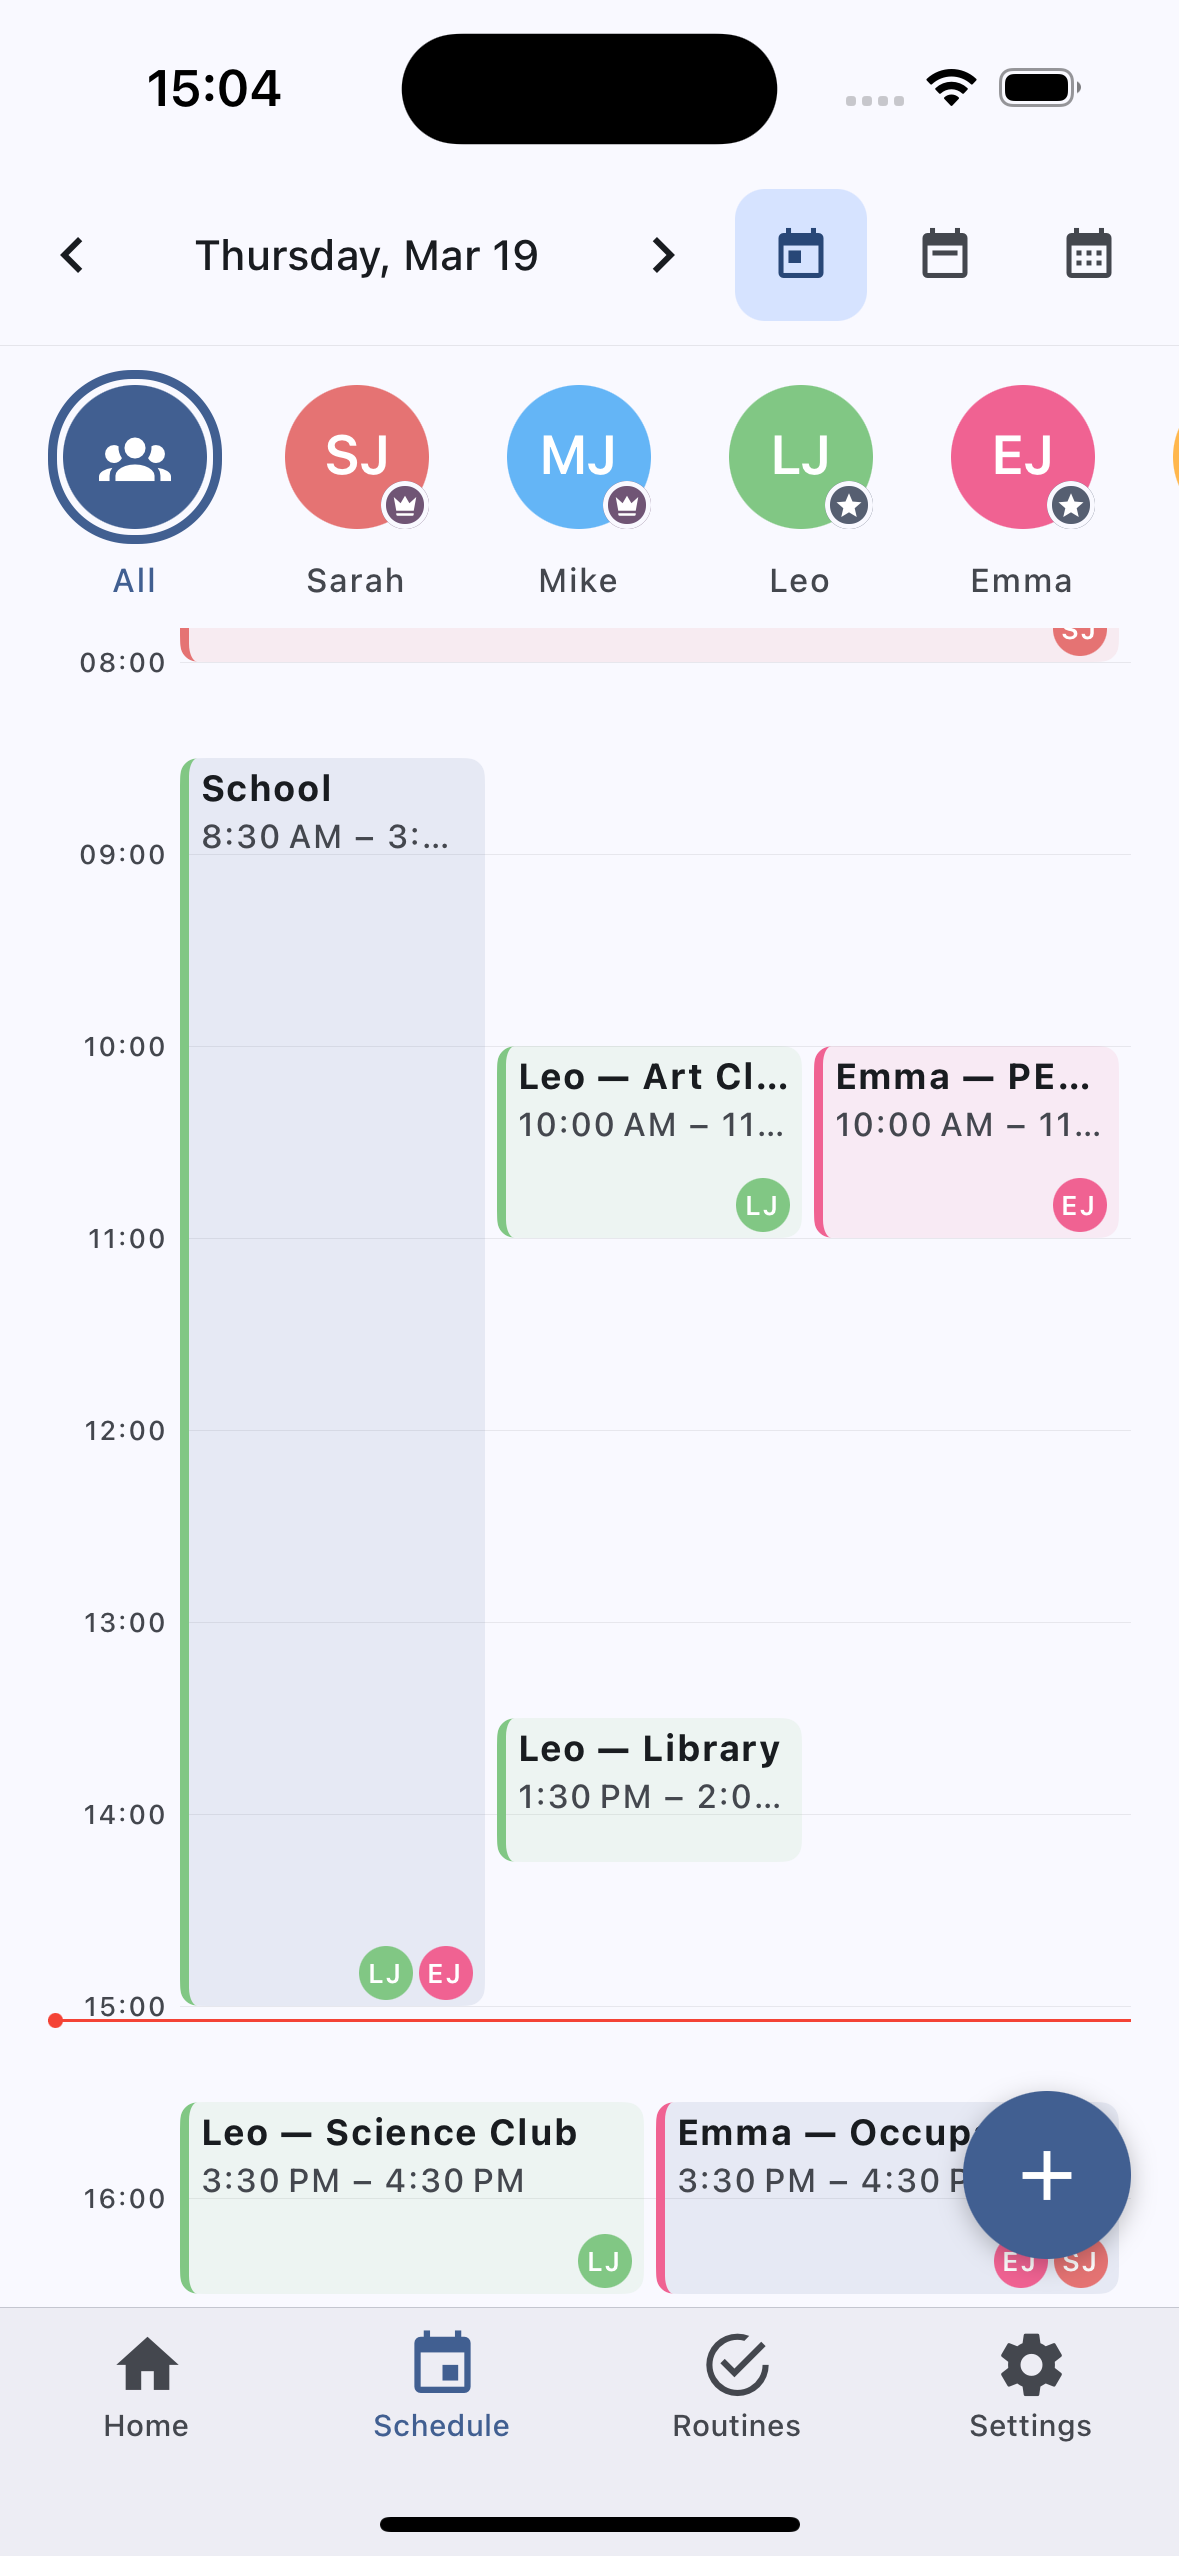This screenshot has width=1179, height=2556.
Task: Filter schedule by Sarah
Action: pyautogui.click(x=356, y=458)
